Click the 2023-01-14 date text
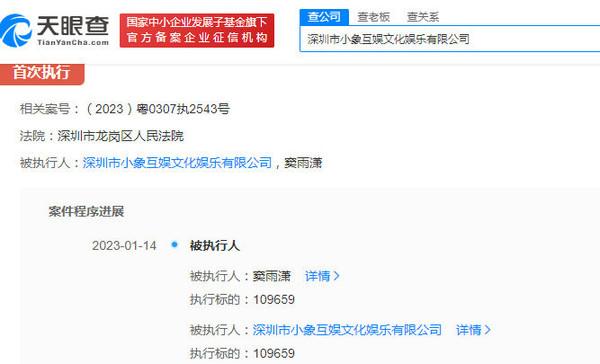Image resolution: width=600 pixels, height=364 pixels. click(x=124, y=245)
